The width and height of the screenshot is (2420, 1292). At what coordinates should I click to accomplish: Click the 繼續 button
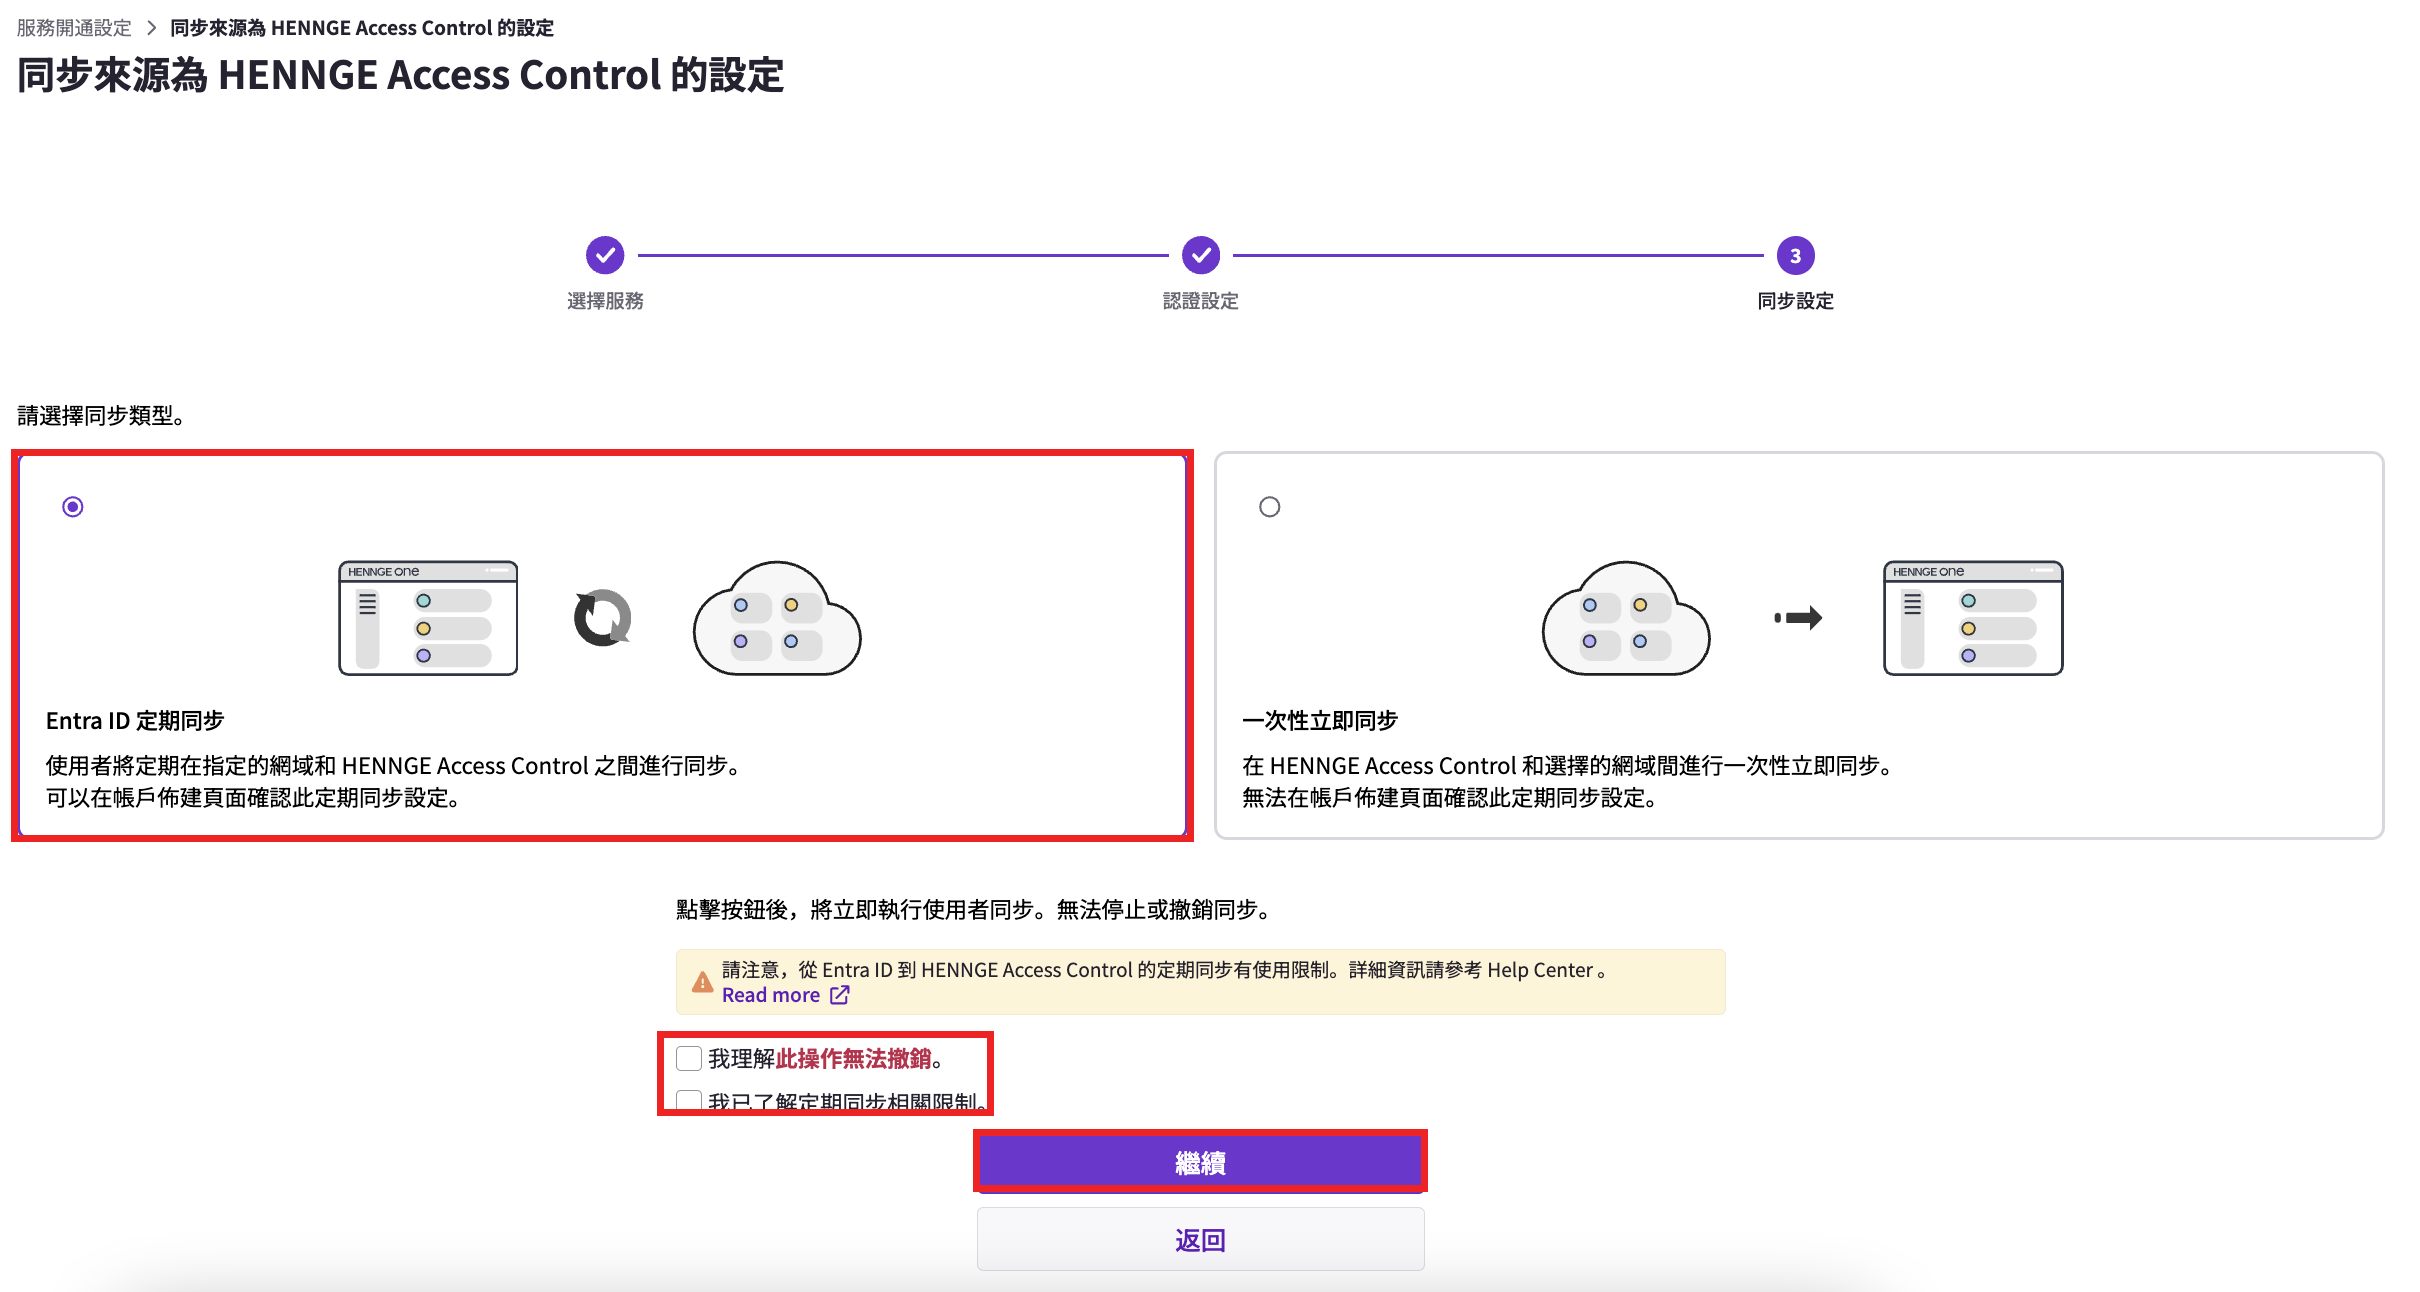1200,1162
